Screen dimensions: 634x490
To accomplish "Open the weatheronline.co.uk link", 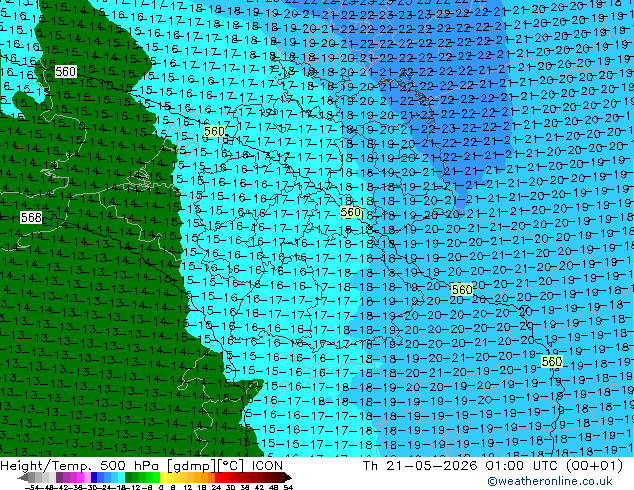I will (549, 481).
